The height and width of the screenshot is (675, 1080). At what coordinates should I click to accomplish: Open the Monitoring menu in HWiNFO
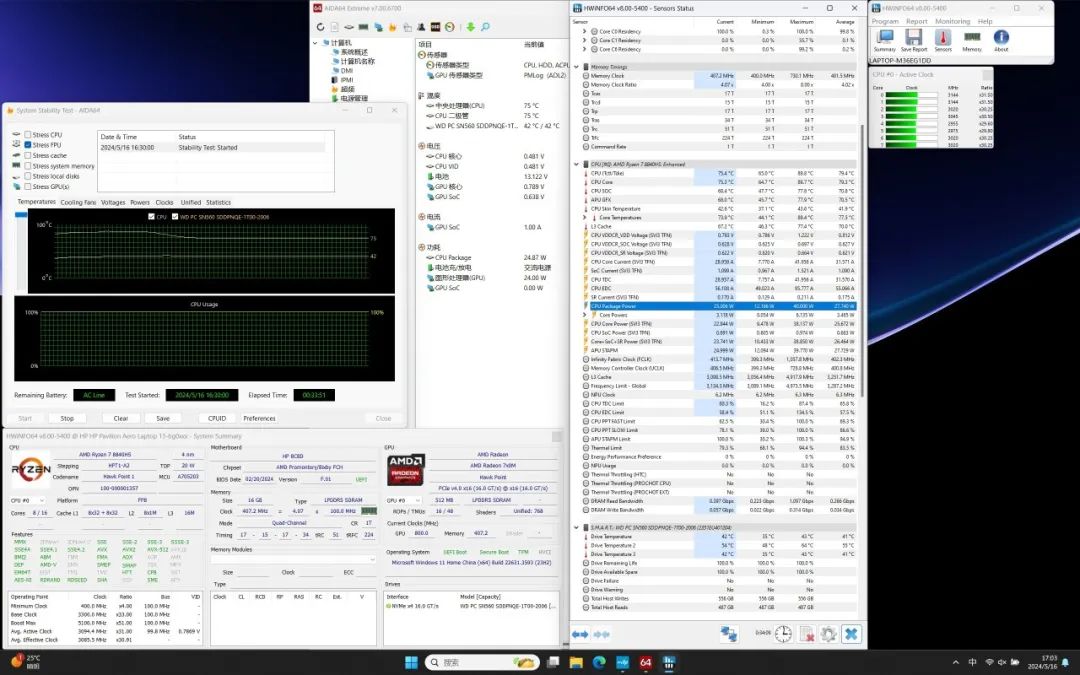pyautogui.click(x=952, y=21)
